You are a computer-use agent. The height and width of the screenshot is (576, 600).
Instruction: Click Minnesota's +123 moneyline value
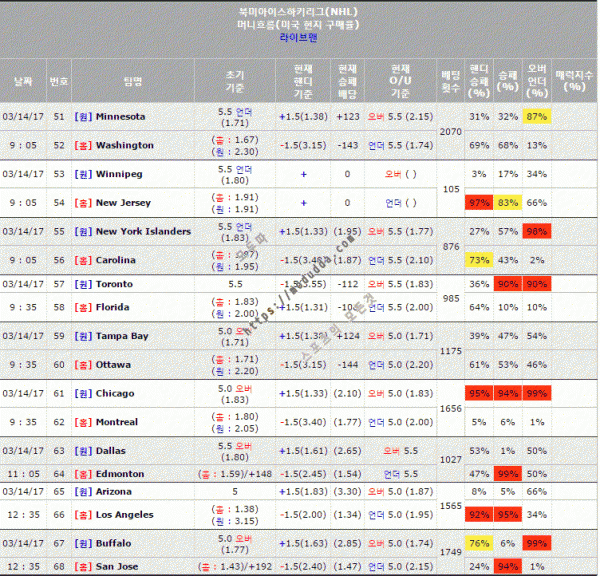(347, 116)
